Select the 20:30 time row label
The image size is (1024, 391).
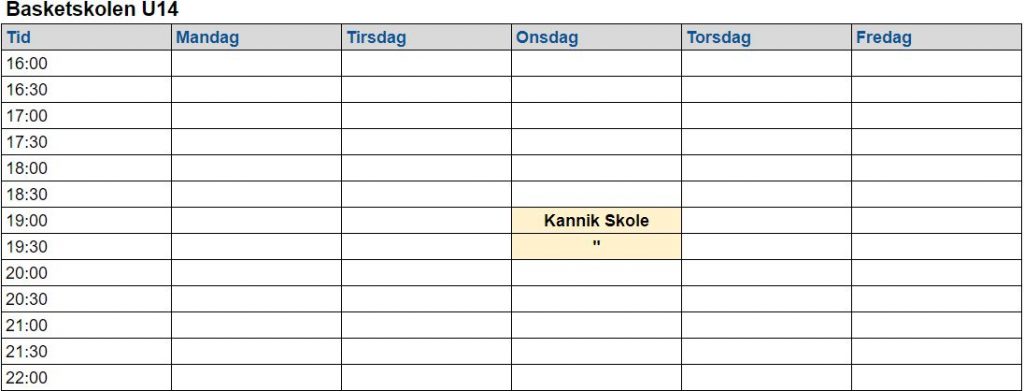tap(86, 299)
